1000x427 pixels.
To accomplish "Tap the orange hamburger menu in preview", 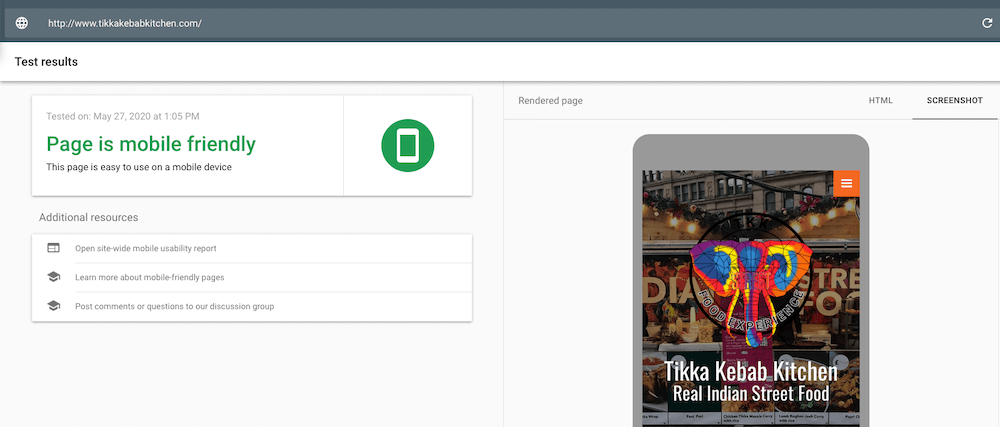I will pos(846,184).
